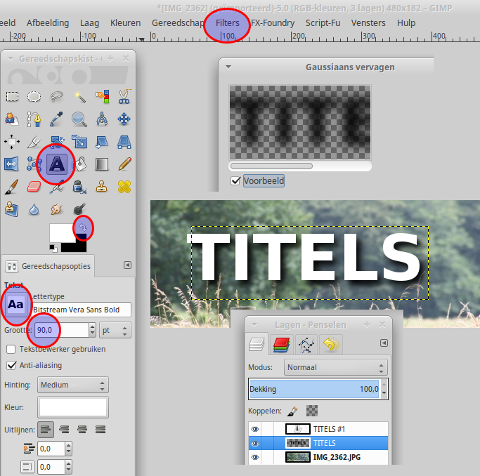Select the Rectangle Select tool

(12, 97)
